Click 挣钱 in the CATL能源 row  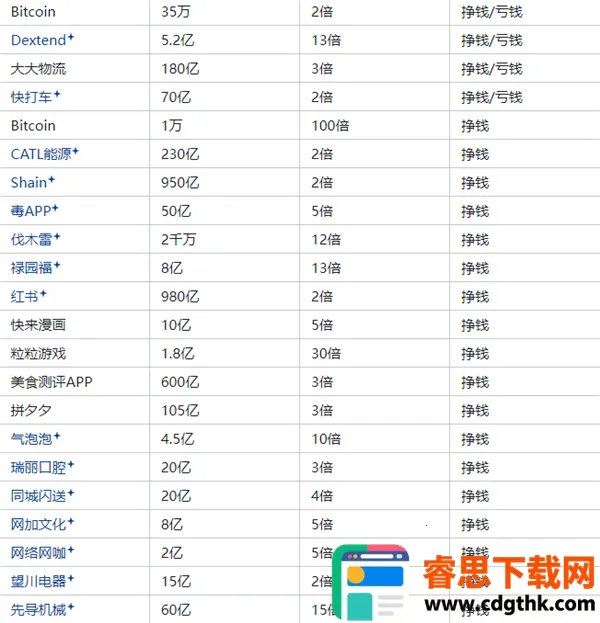pos(475,154)
